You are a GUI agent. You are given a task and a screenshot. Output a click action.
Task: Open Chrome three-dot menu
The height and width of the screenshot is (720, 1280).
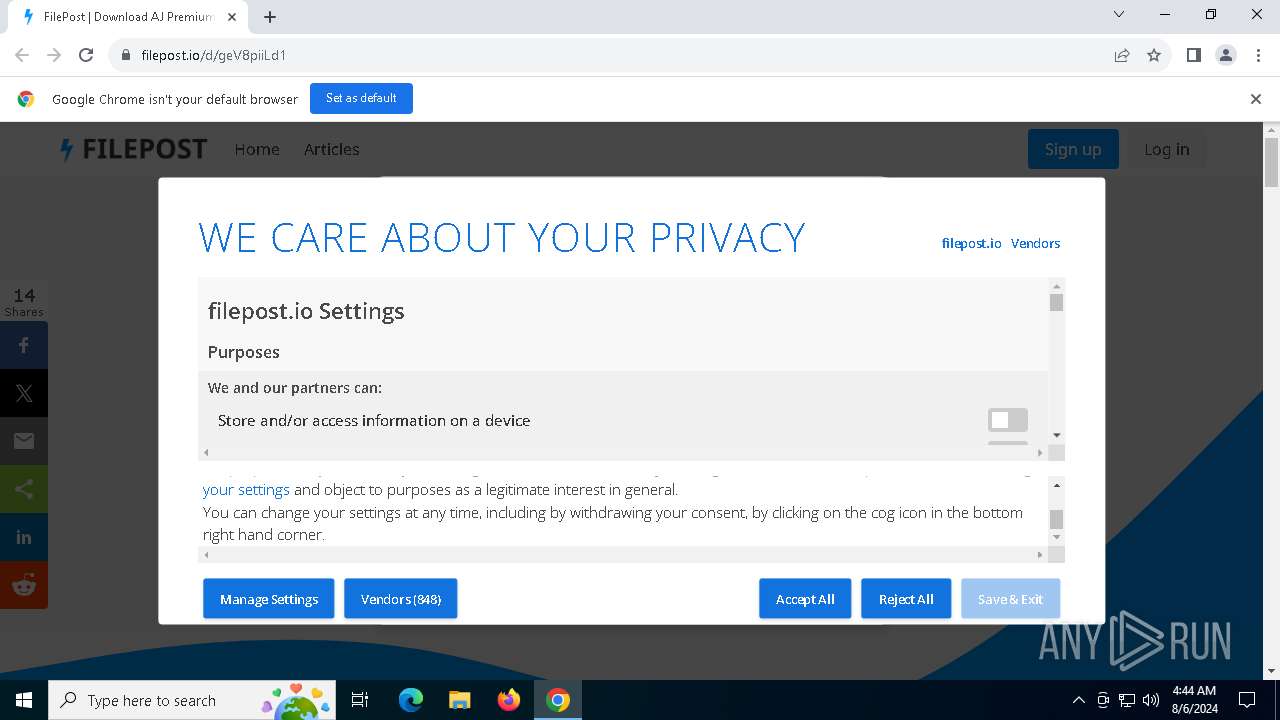click(1258, 55)
